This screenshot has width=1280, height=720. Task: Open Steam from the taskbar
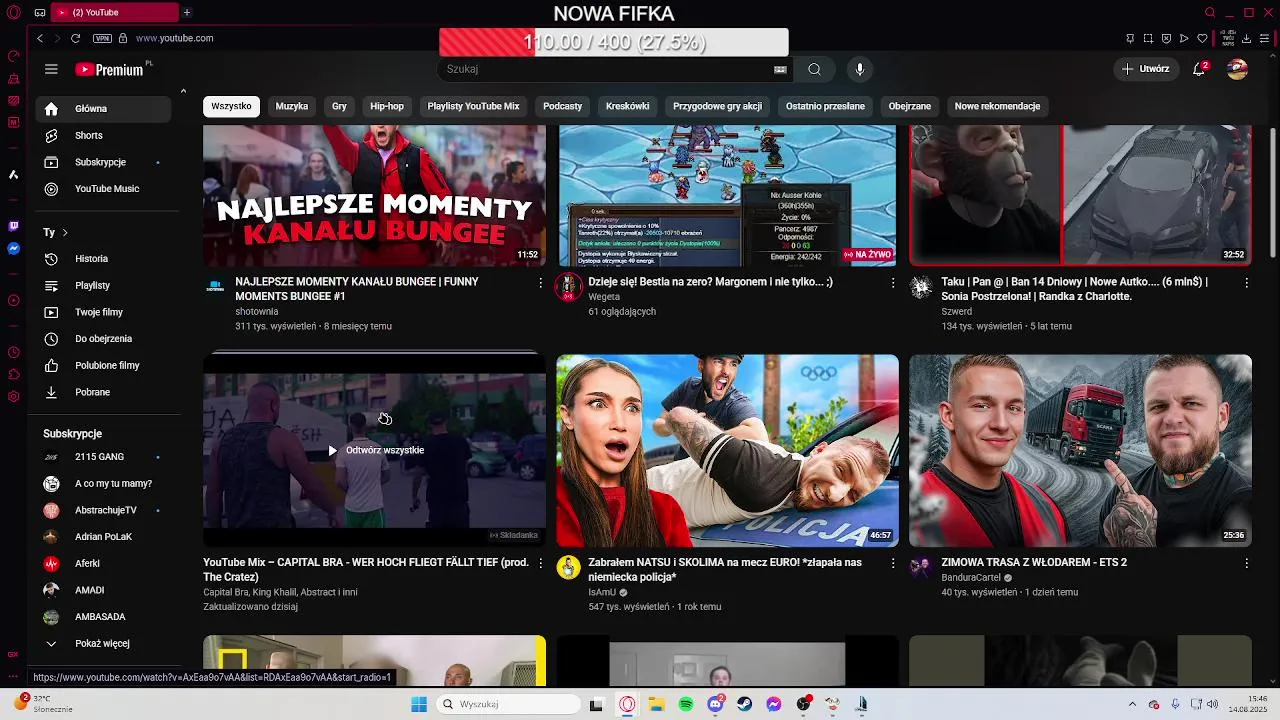coord(745,704)
